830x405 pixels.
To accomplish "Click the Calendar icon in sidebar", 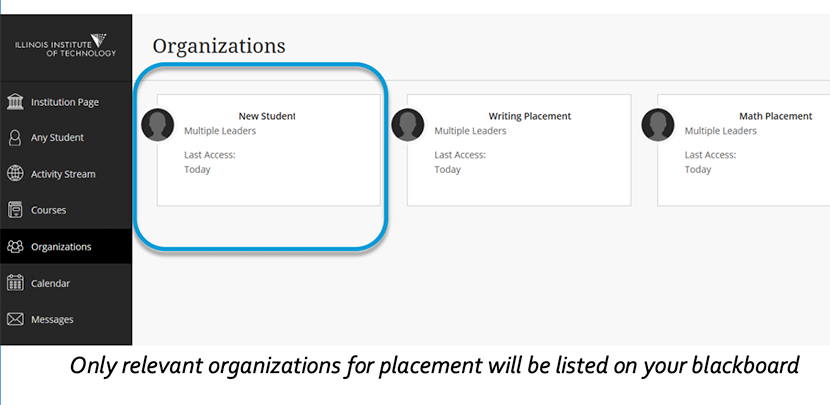I will (15, 283).
